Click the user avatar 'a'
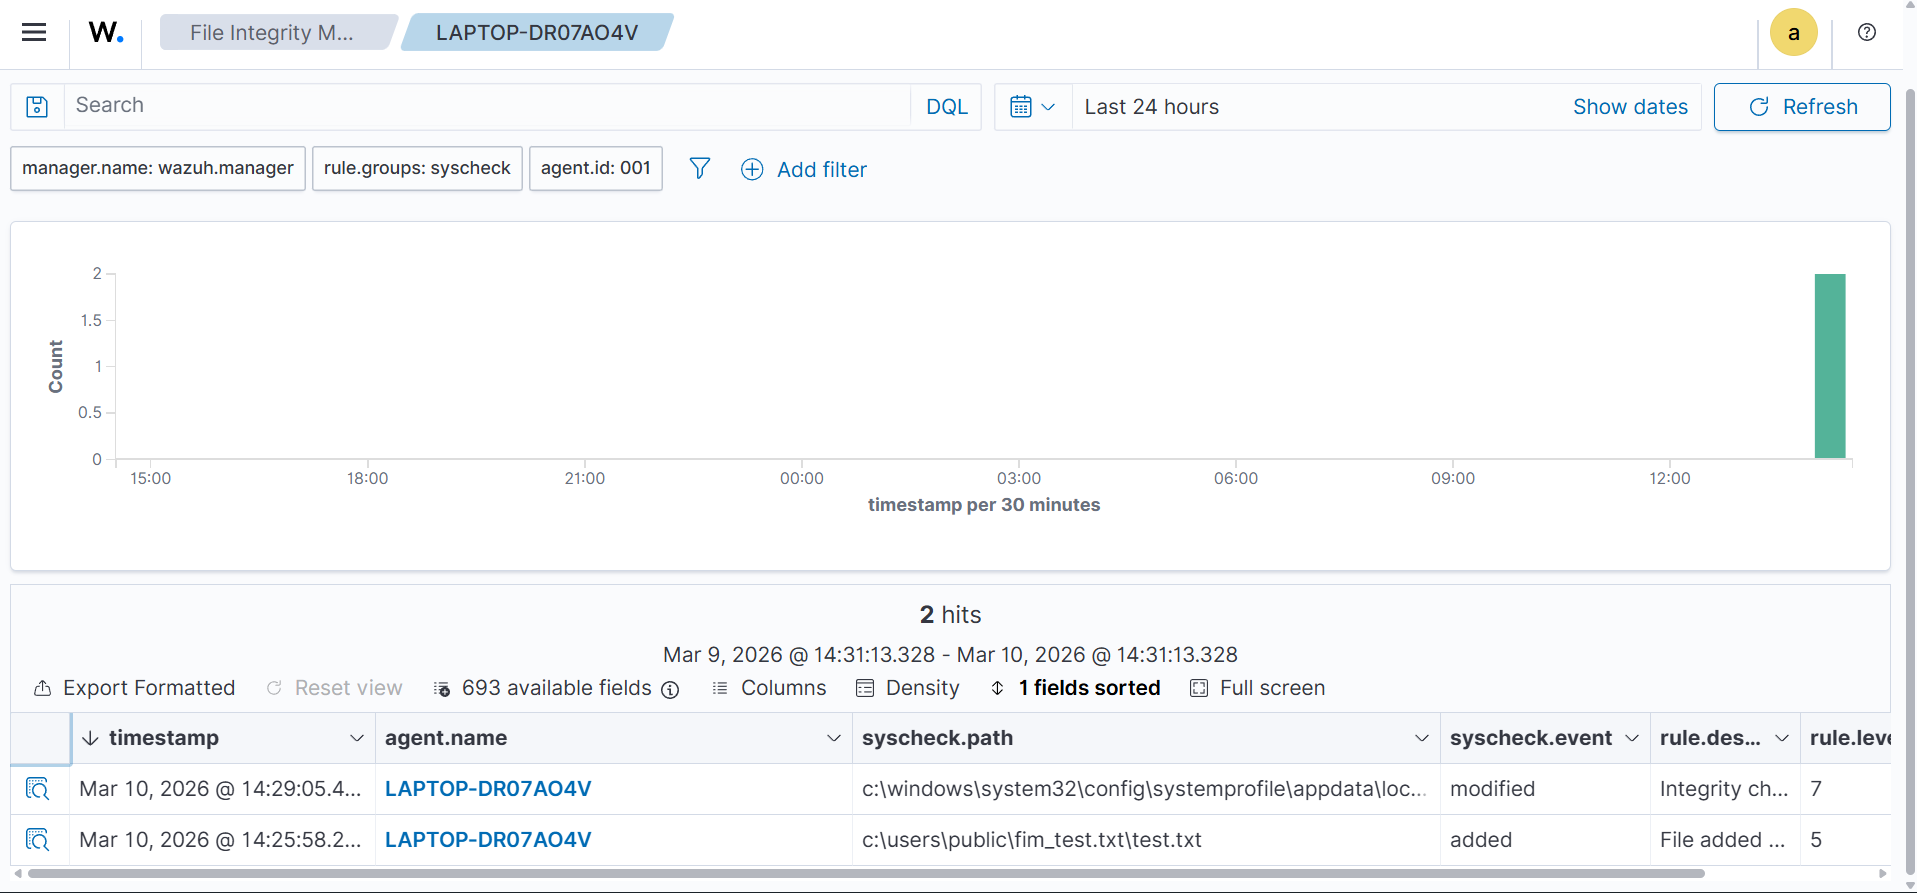This screenshot has height=893, width=1917. (1793, 33)
